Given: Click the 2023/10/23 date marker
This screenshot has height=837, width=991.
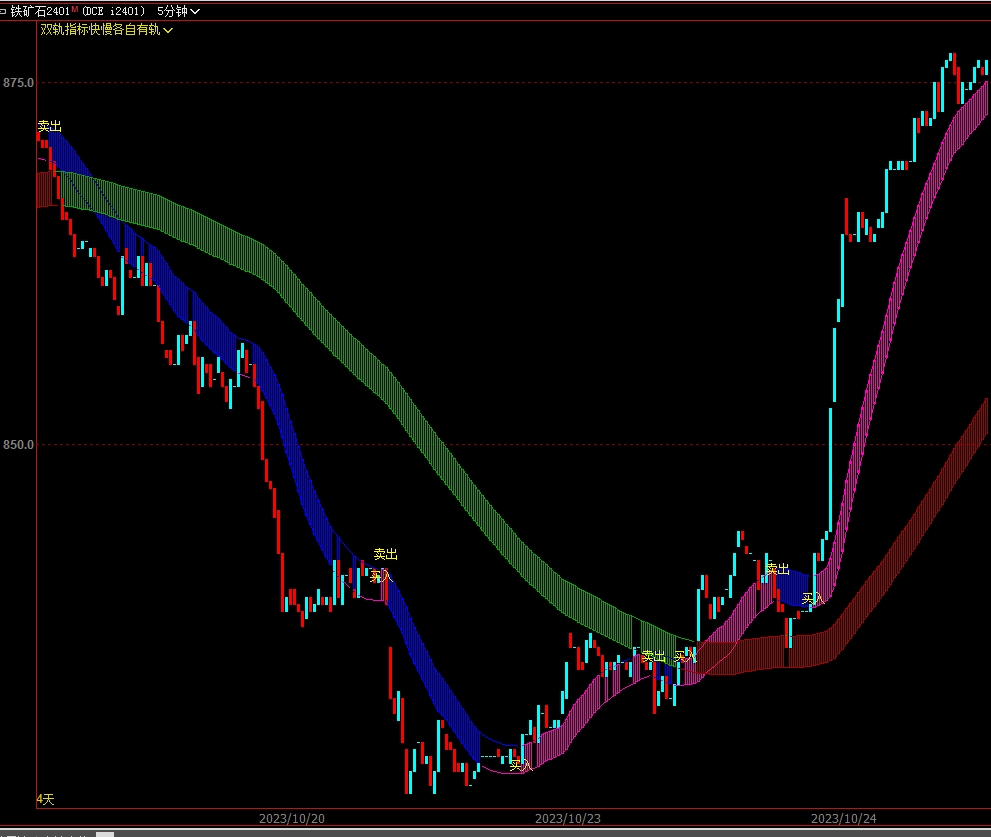Looking at the screenshot, I should 567,818.
